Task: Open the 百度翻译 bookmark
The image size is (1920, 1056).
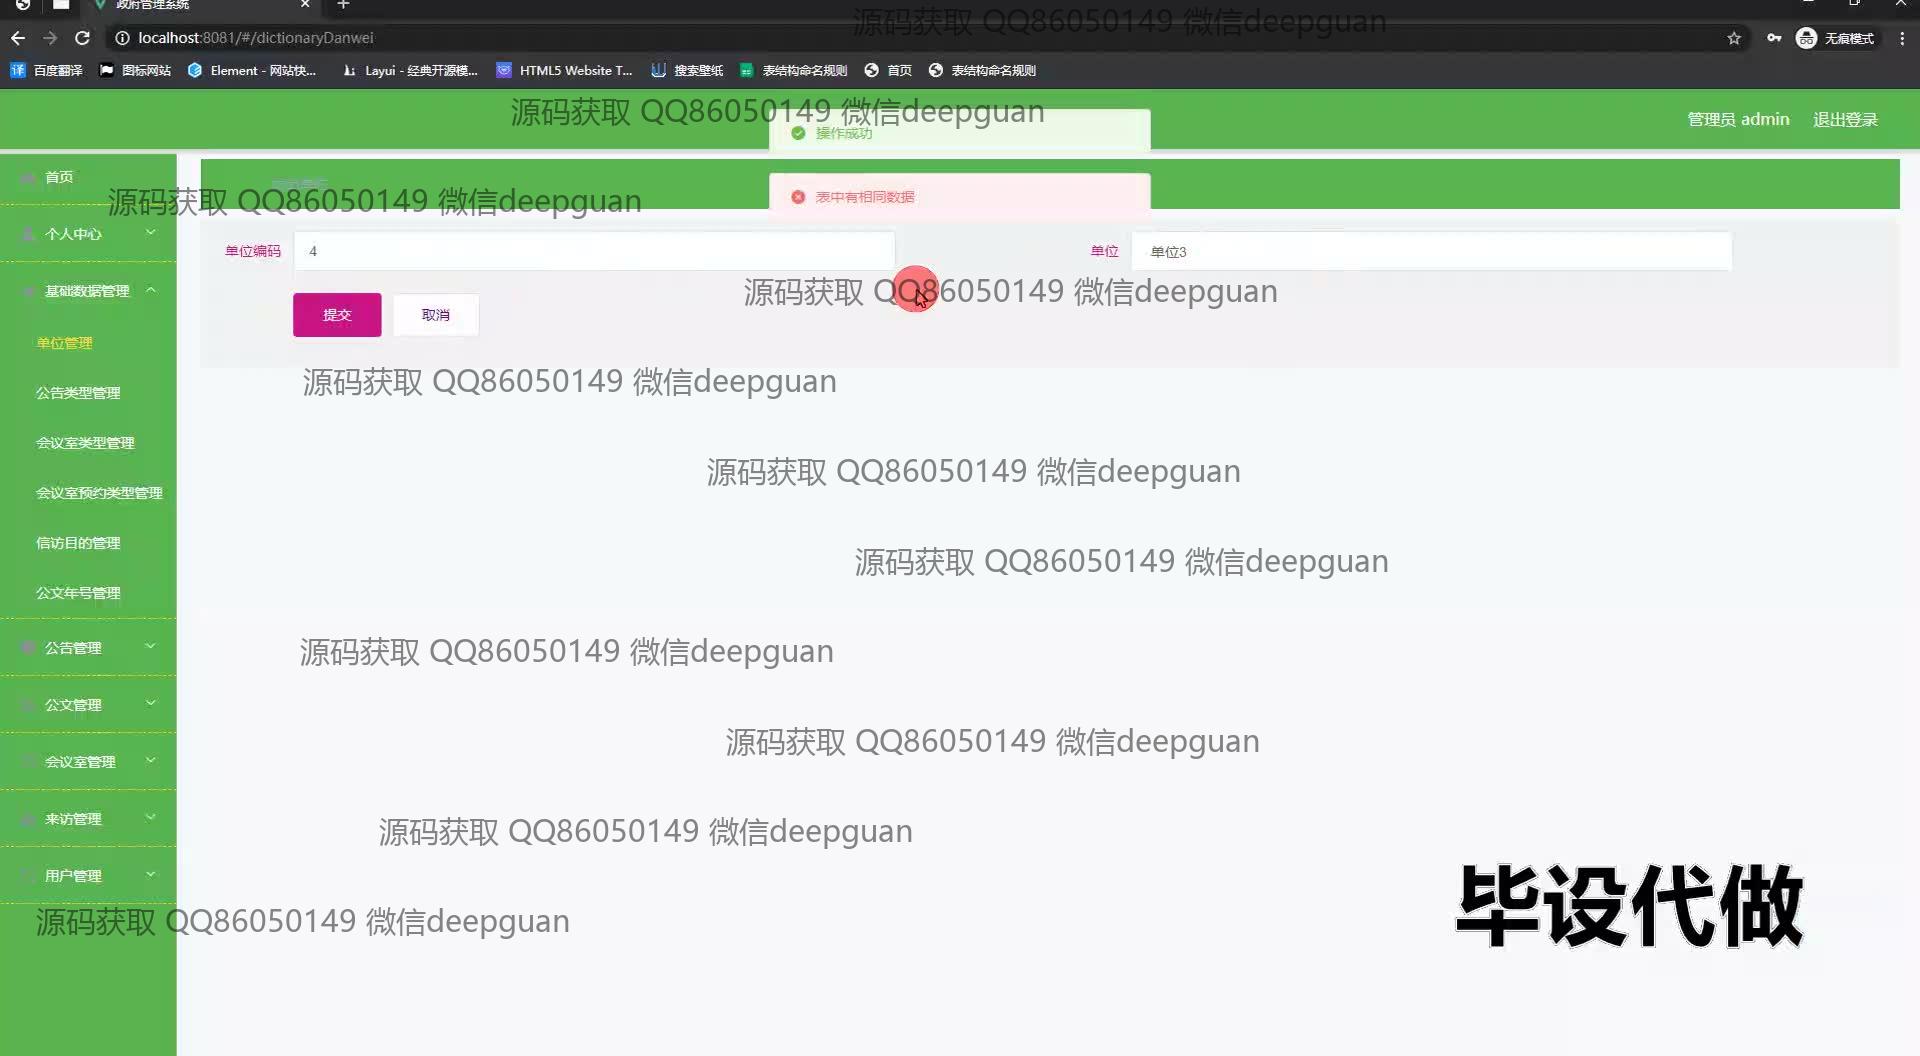Action: click(47, 70)
